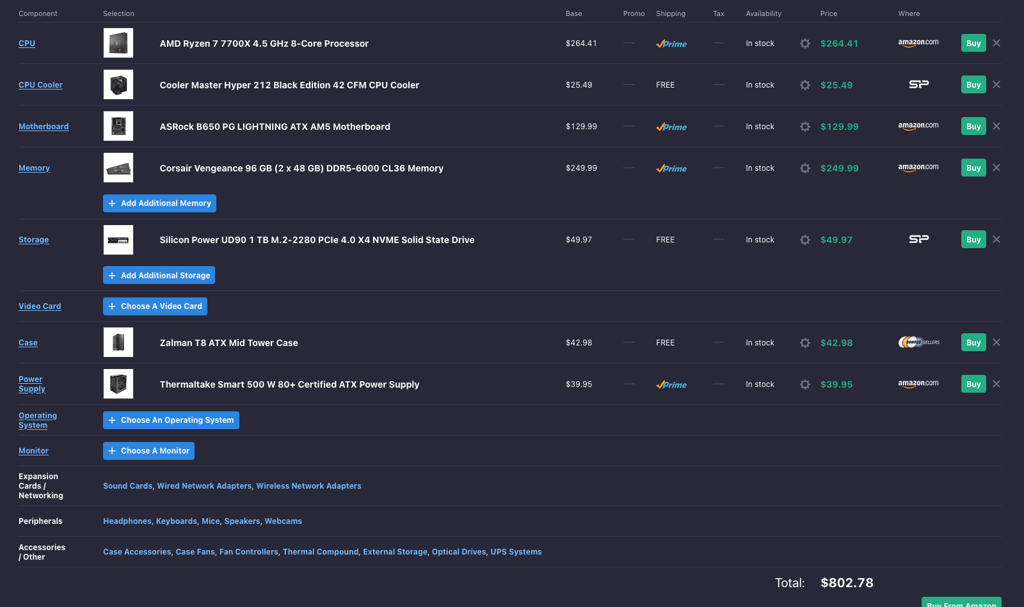This screenshot has width=1024, height=607.
Task: Open the Video Card component link
Action: pos(40,306)
